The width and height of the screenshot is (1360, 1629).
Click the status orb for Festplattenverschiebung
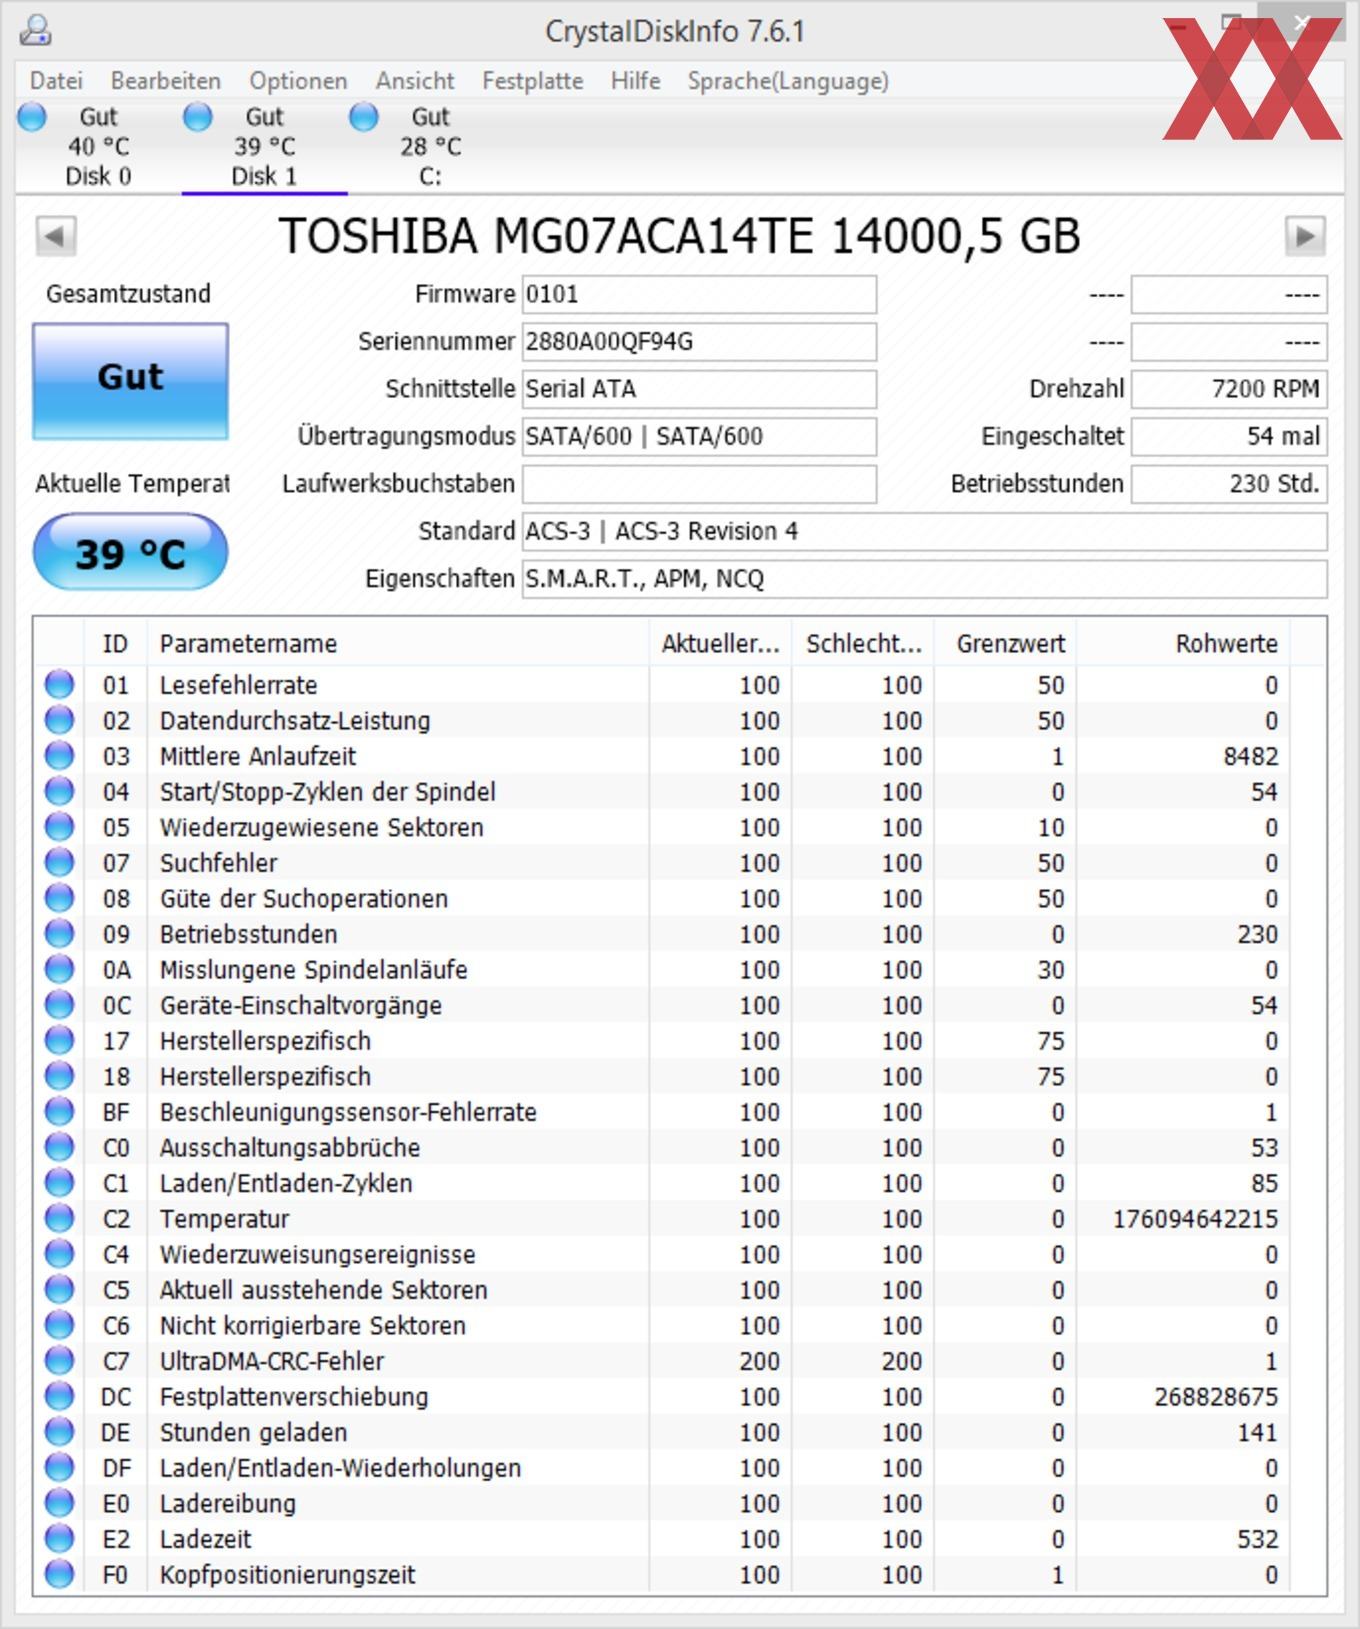[x=60, y=1397]
